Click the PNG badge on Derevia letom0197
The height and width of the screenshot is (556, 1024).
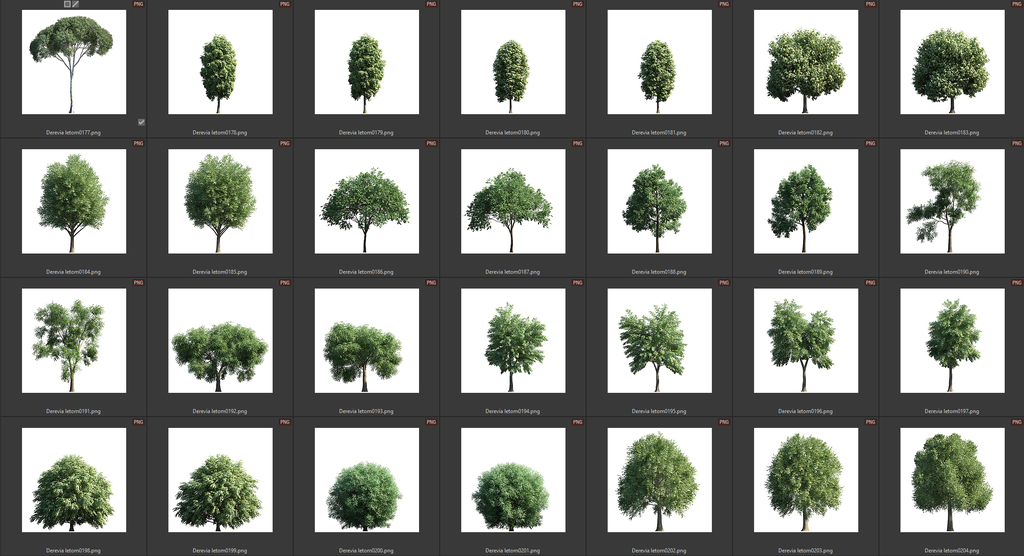point(1016,283)
